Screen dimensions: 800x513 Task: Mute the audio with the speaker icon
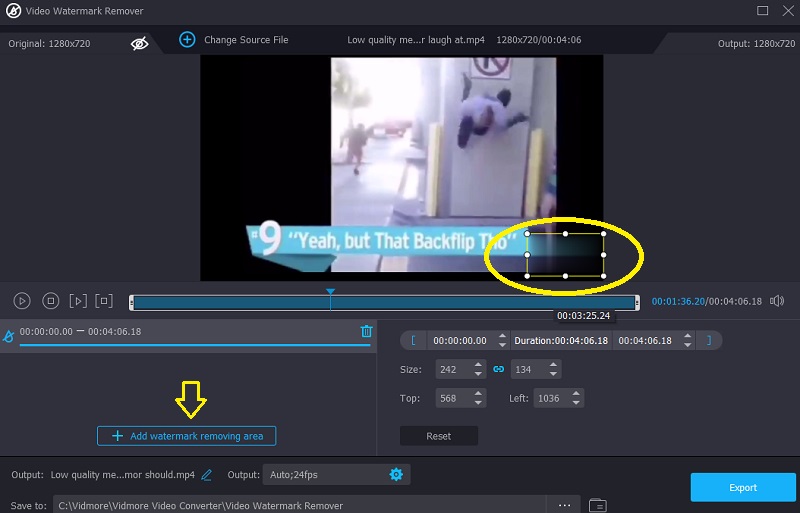(x=777, y=301)
